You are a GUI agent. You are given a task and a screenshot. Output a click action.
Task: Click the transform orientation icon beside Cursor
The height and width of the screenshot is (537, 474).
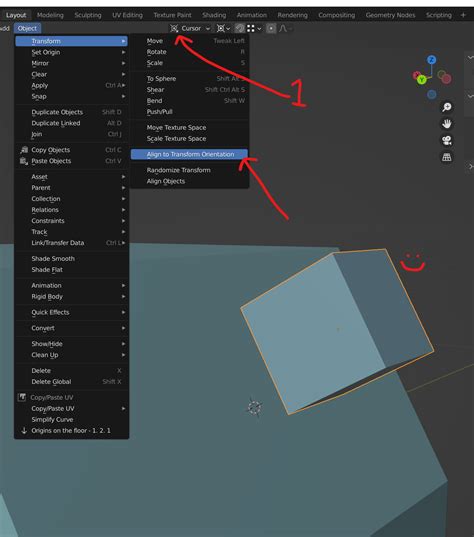point(174,28)
